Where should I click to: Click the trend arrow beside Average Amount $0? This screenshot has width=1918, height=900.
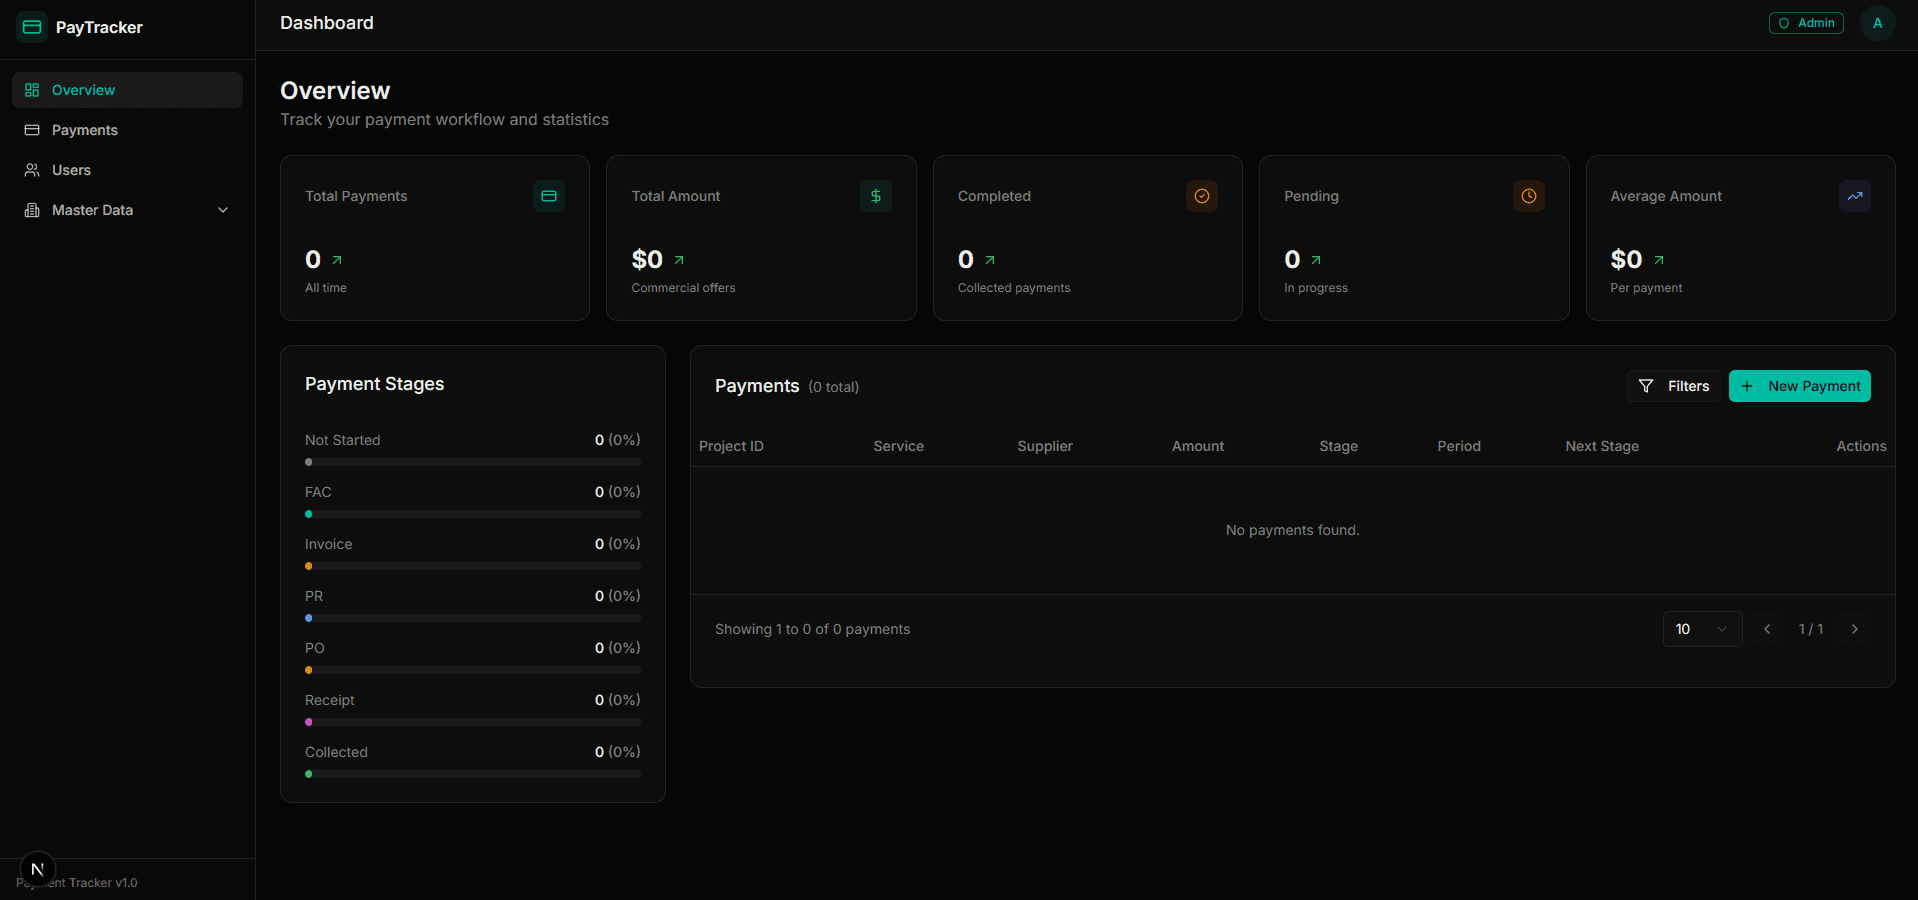point(1659,260)
